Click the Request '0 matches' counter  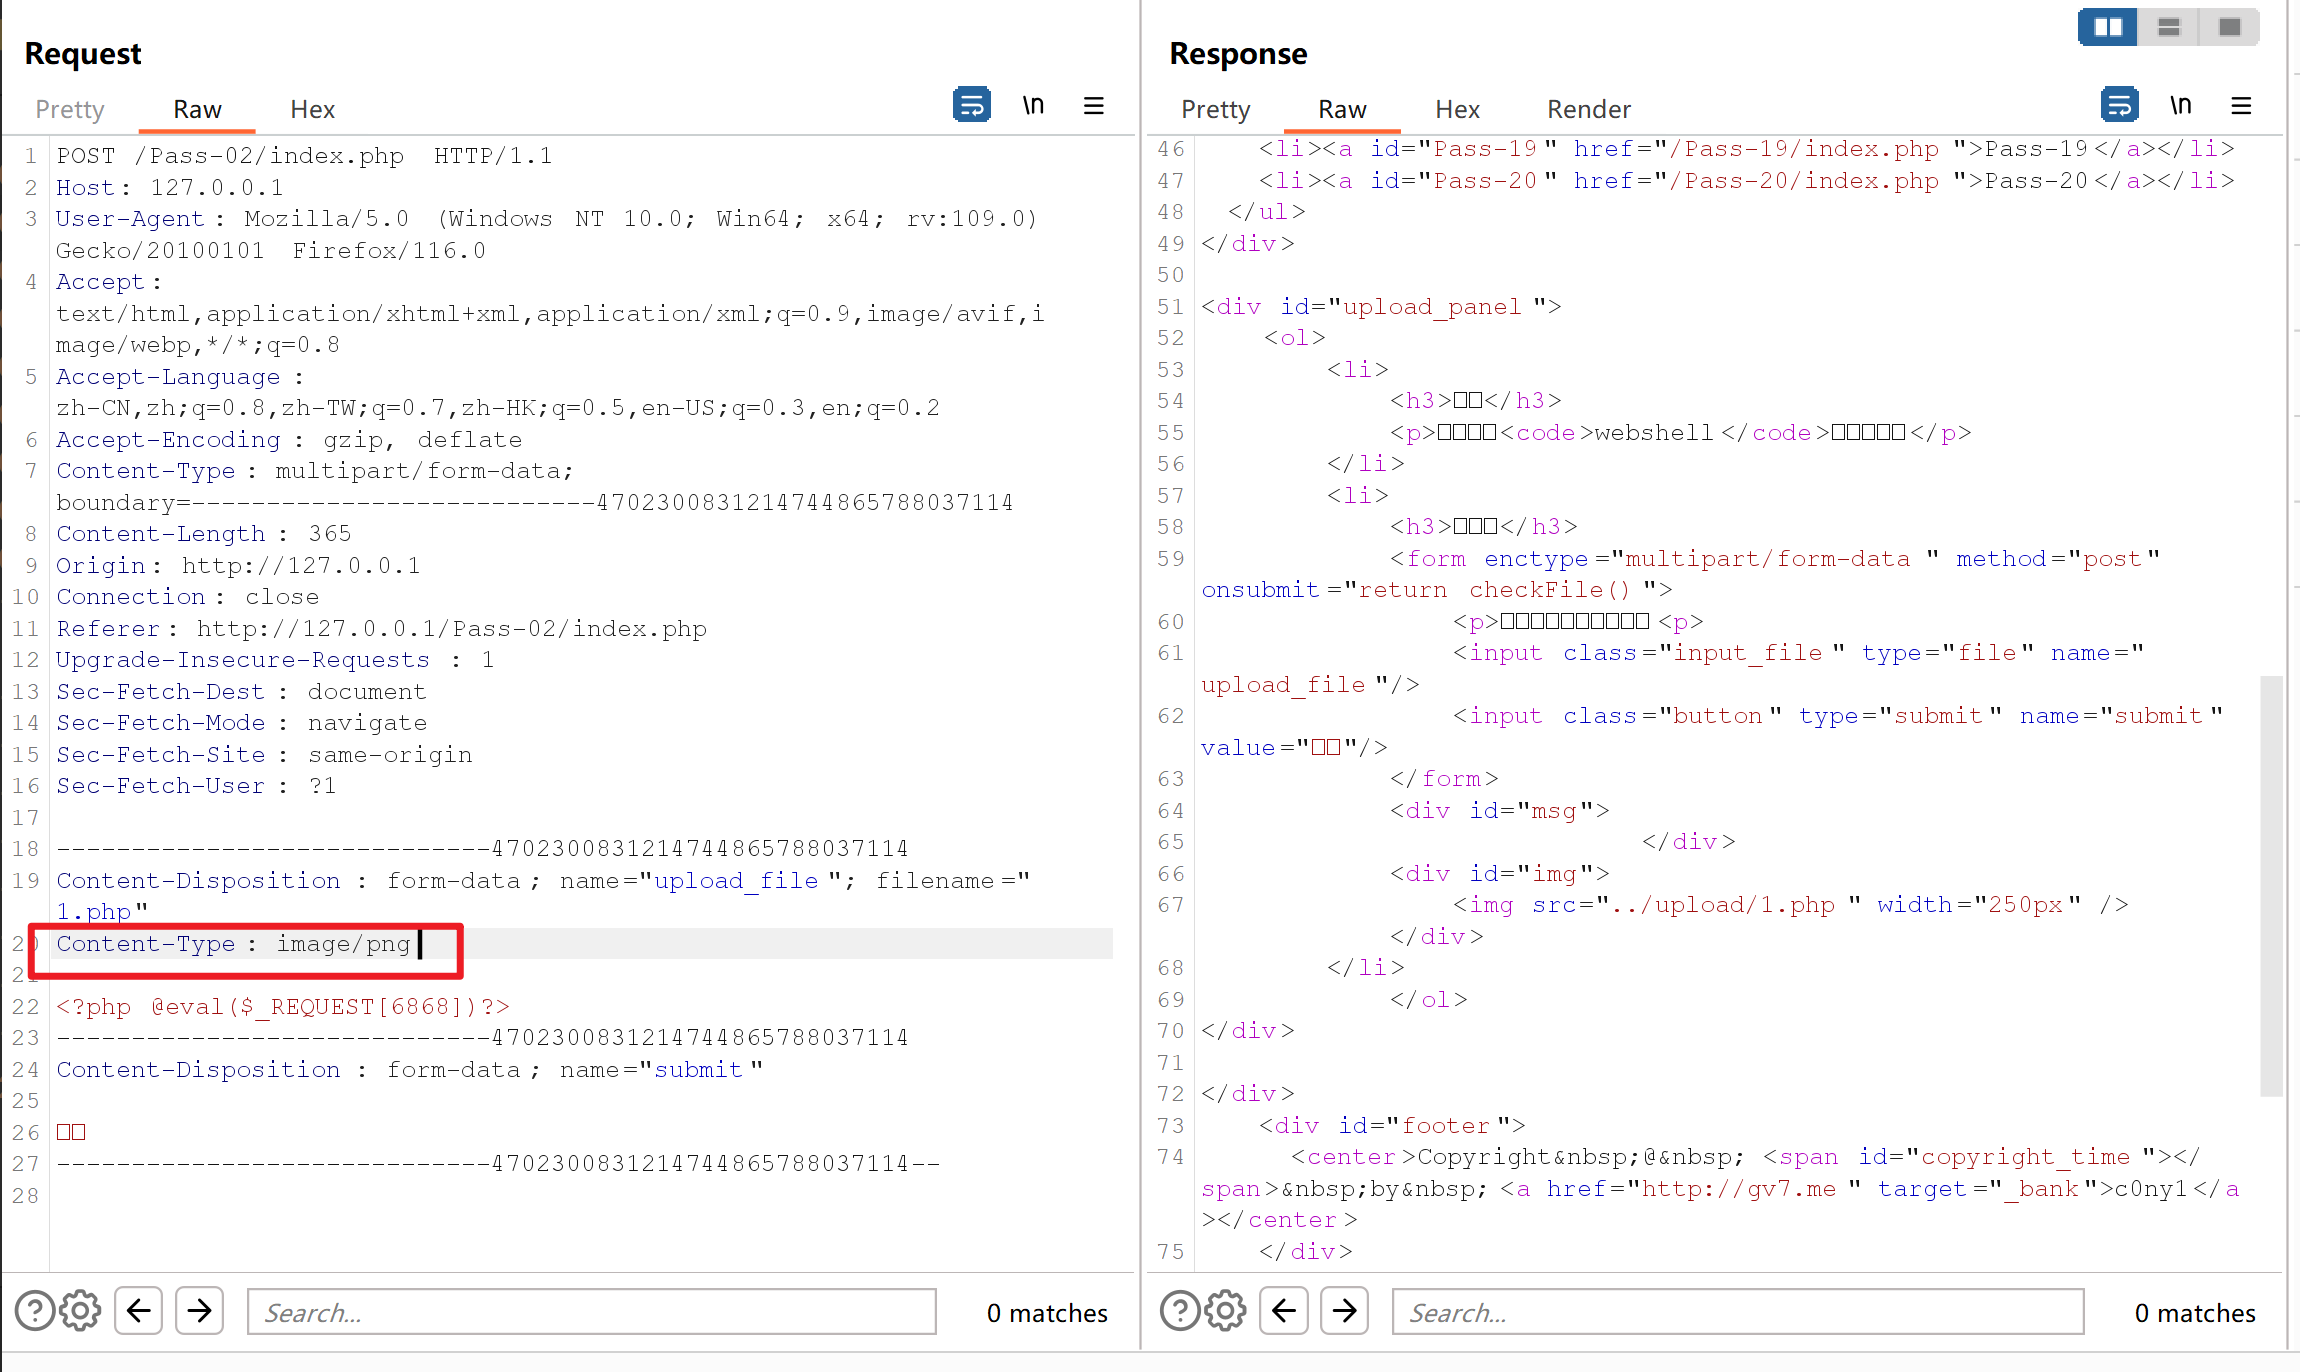point(1047,1312)
